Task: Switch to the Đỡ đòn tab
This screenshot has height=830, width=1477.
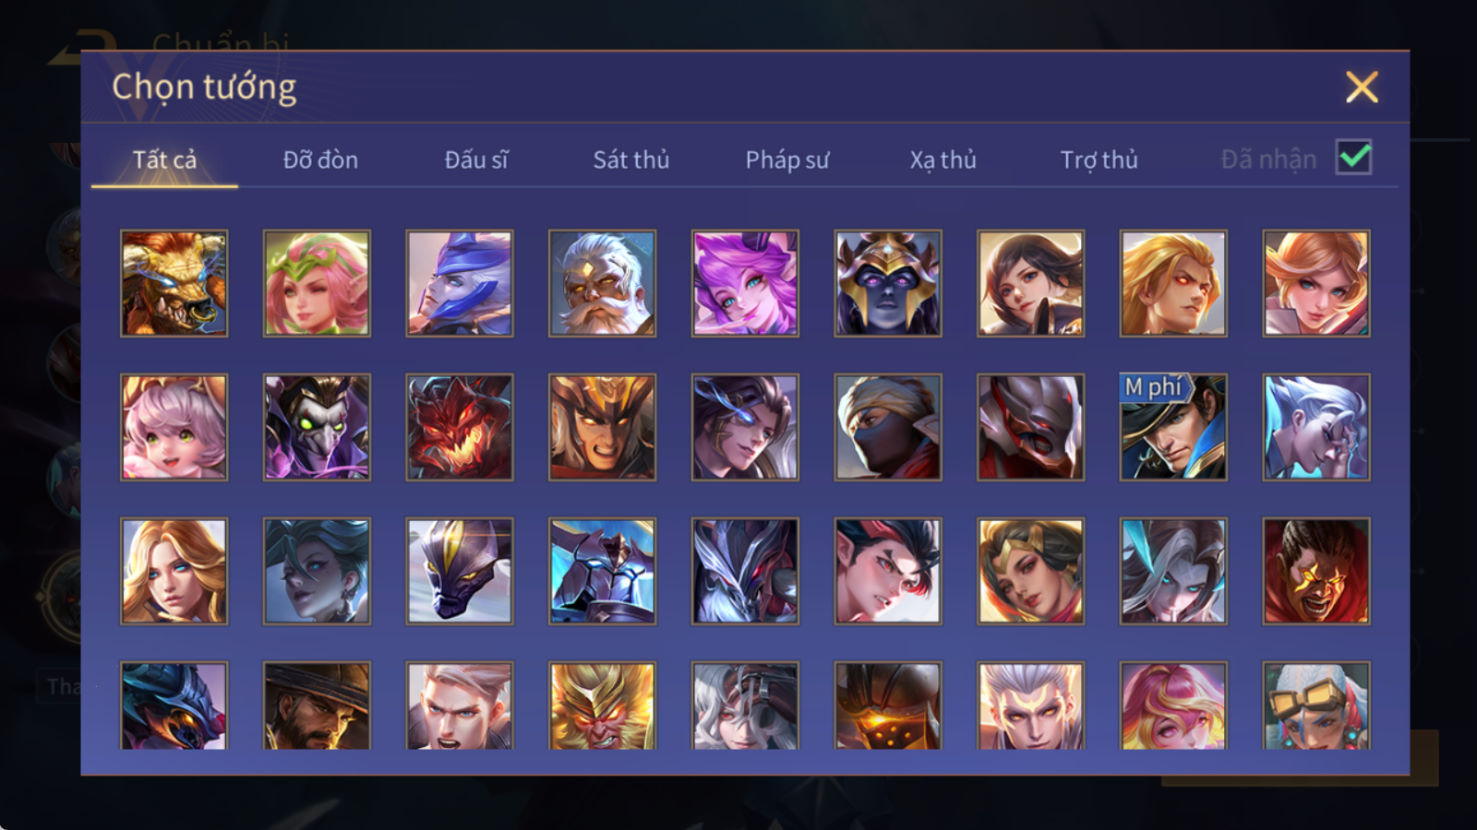Action: [x=320, y=159]
